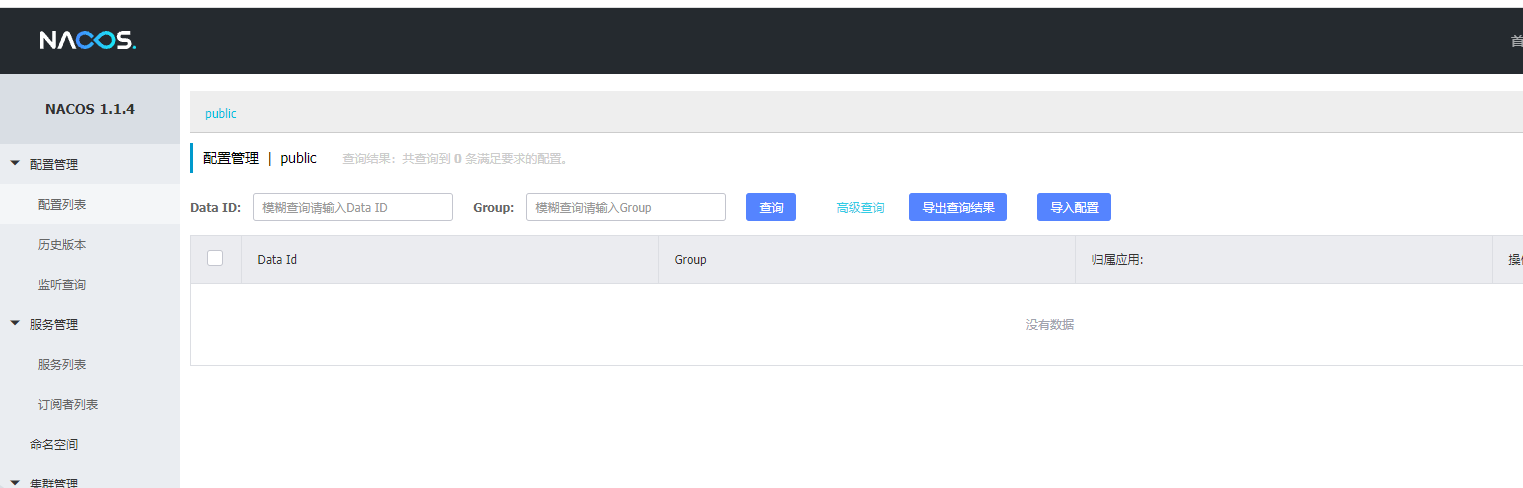Click the 没有数据 empty message

pyautogui.click(x=1050, y=324)
